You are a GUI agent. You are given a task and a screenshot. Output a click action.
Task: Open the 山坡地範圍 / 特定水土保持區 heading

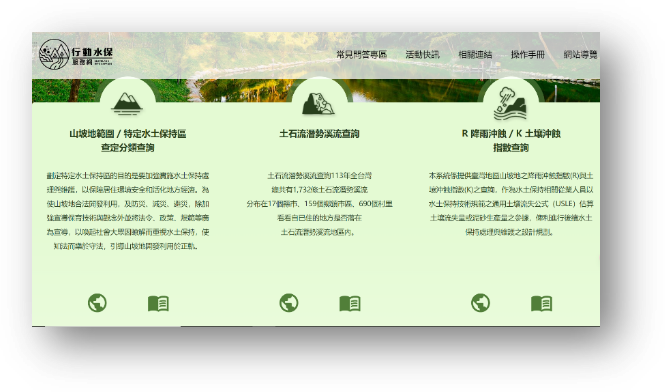[128, 134]
